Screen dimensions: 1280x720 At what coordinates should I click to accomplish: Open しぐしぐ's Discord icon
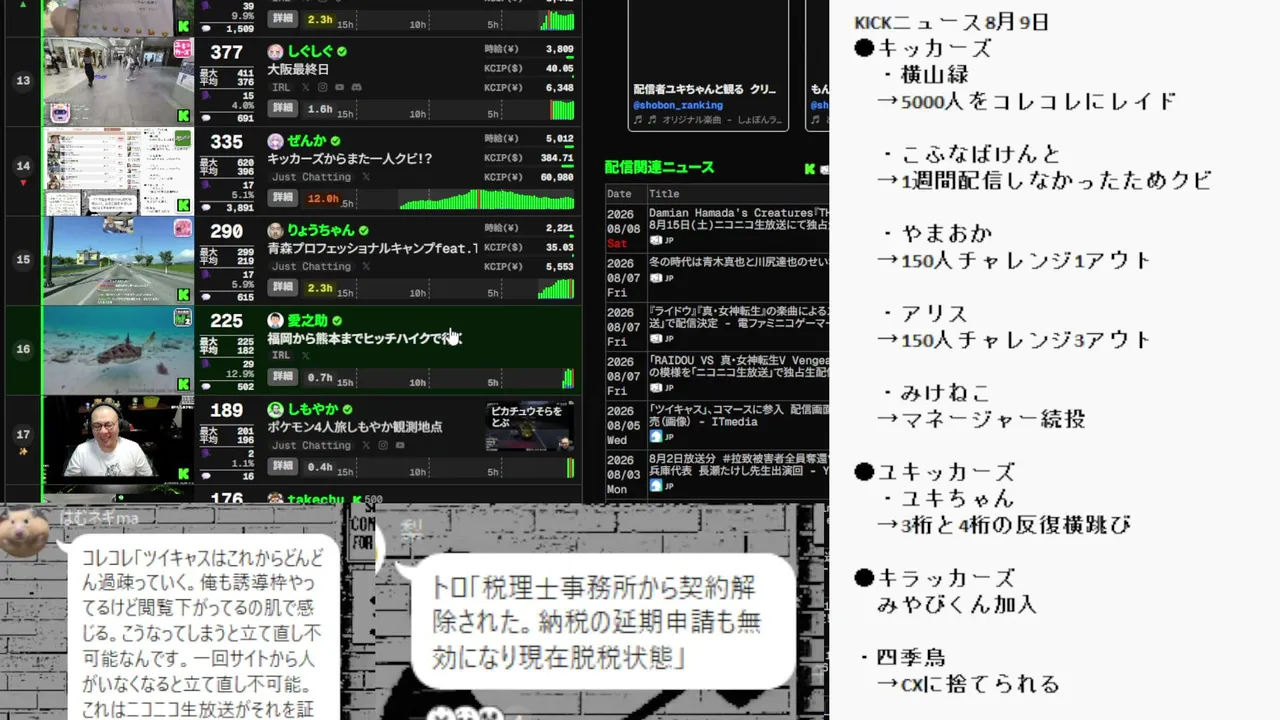[357, 88]
